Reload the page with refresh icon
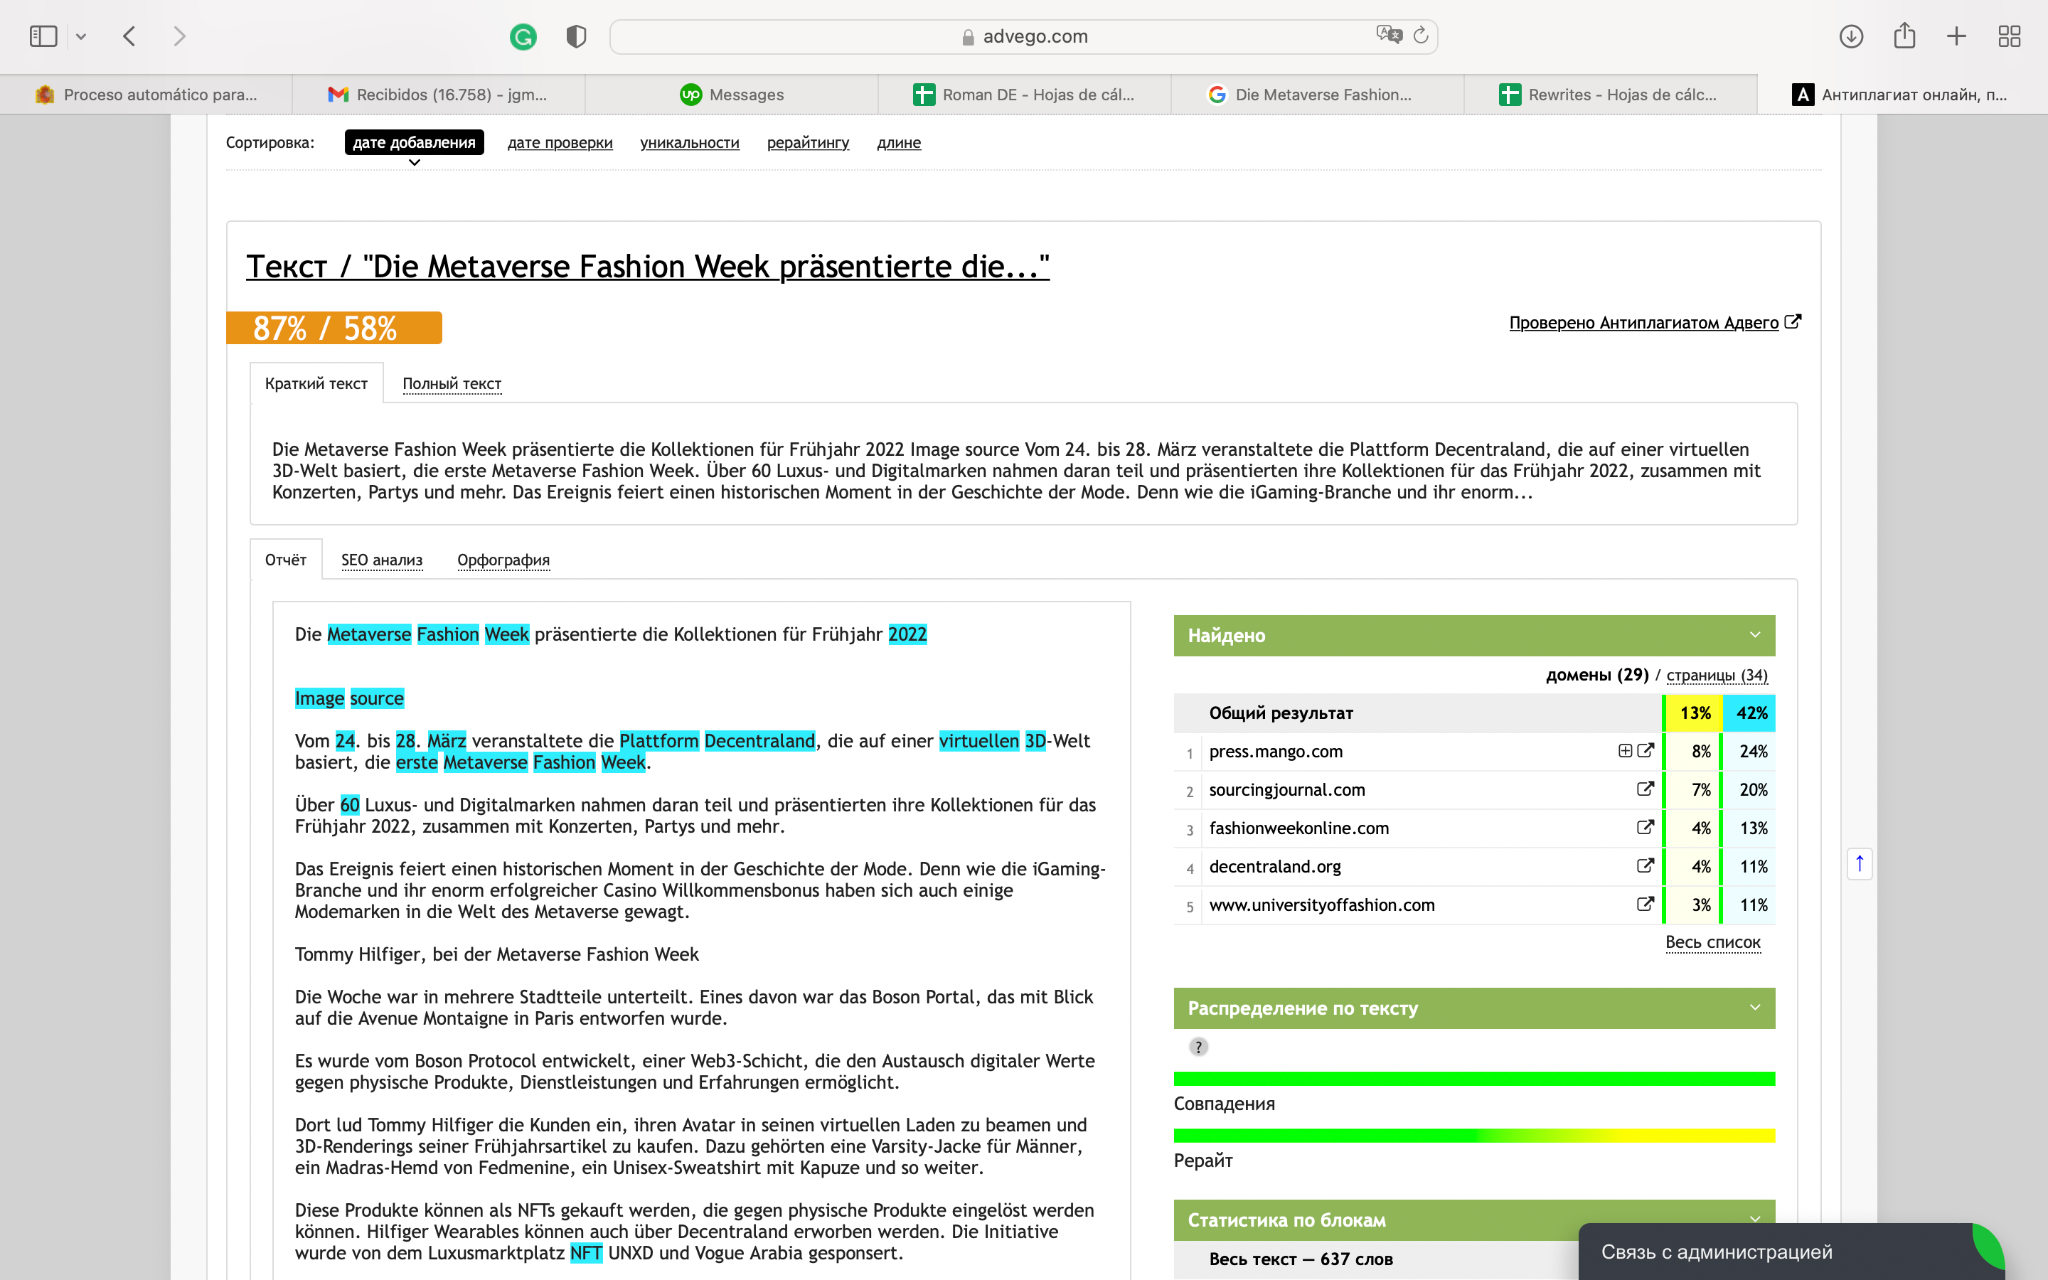 [1421, 36]
